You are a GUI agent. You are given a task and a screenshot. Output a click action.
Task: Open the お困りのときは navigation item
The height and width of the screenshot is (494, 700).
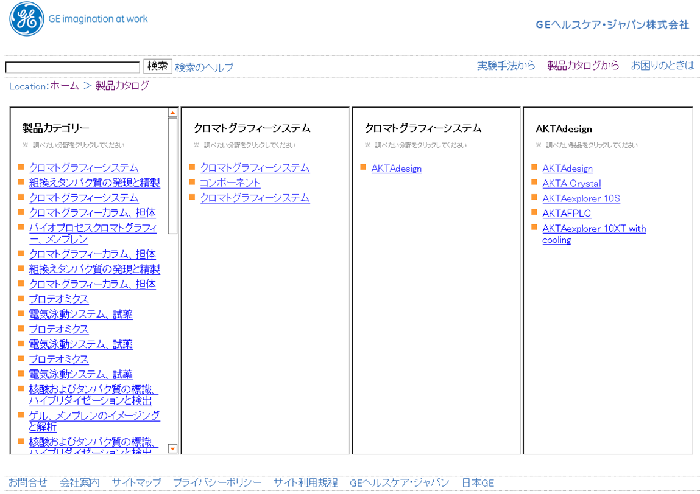pyautogui.click(x=662, y=66)
